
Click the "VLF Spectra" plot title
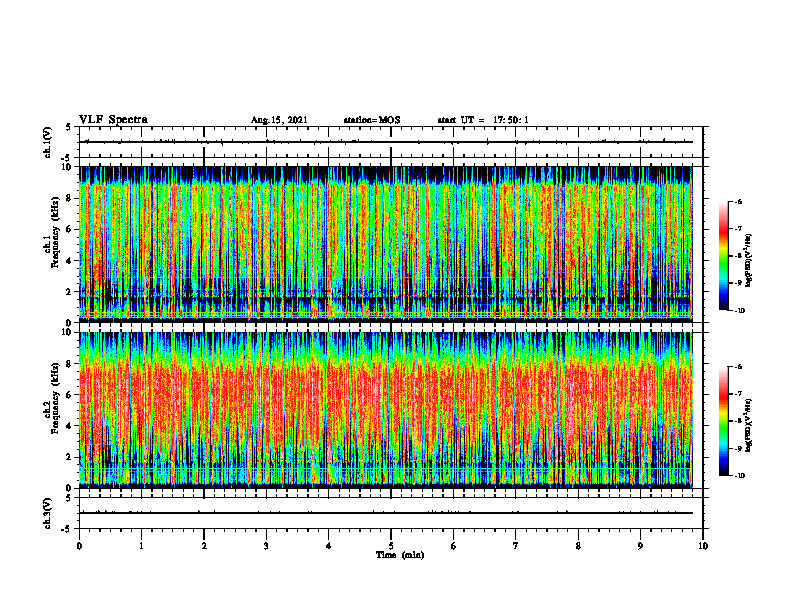113,119
